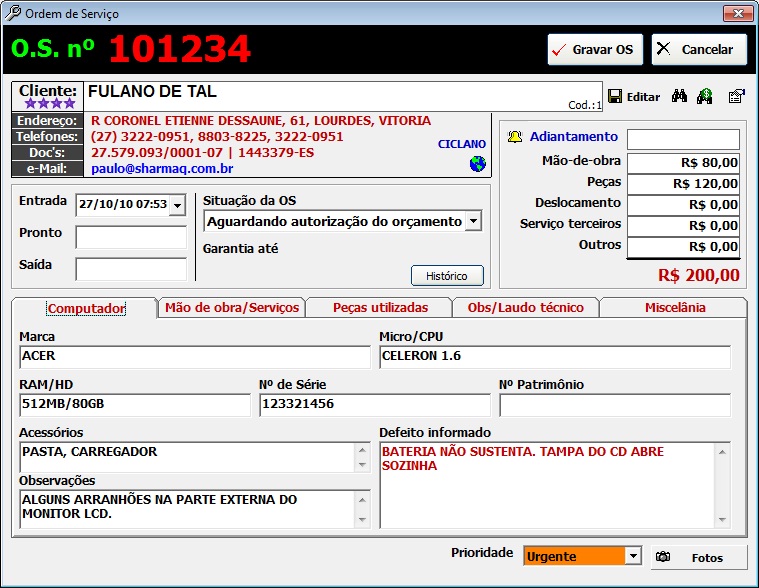The height and width of the screenshot is (588, 759).
Task: Click the binoculars with dollar sign icon
Action: 705,97
